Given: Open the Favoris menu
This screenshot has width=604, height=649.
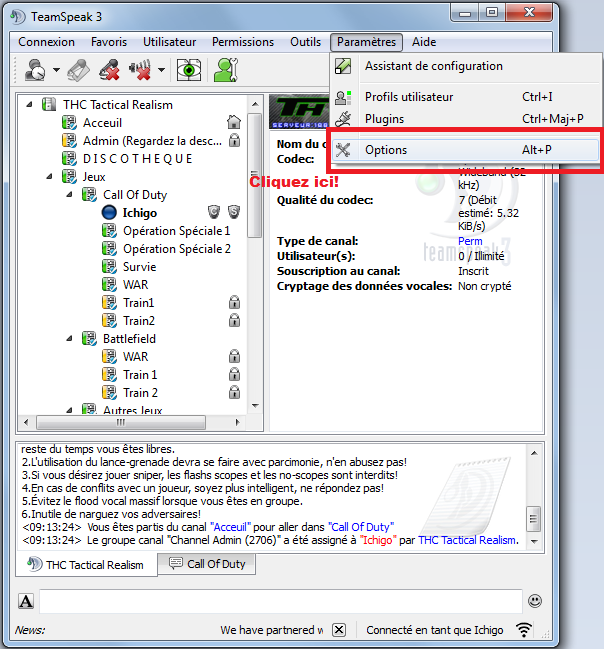Looking at the screenshot, I should 109,42.
